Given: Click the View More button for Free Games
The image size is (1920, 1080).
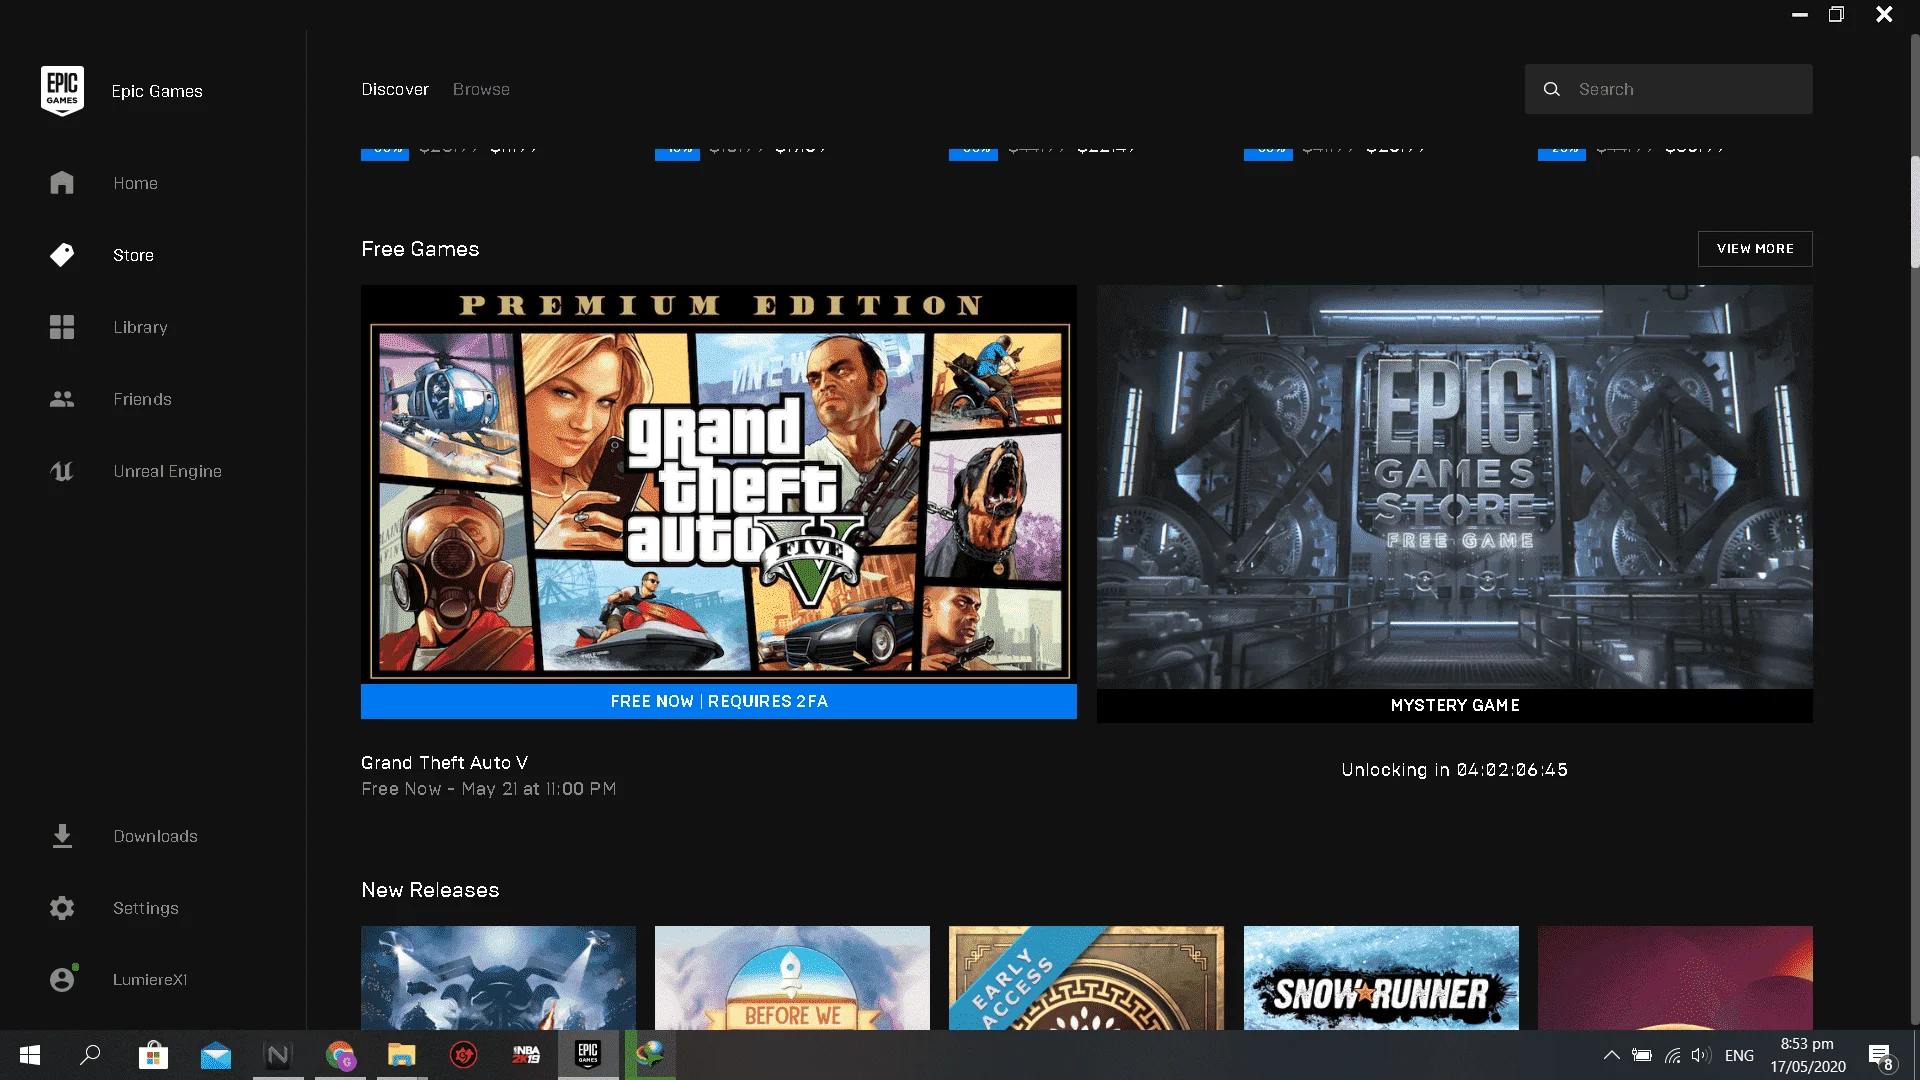Looking at the screenshot, I should tap(1755, 249).
